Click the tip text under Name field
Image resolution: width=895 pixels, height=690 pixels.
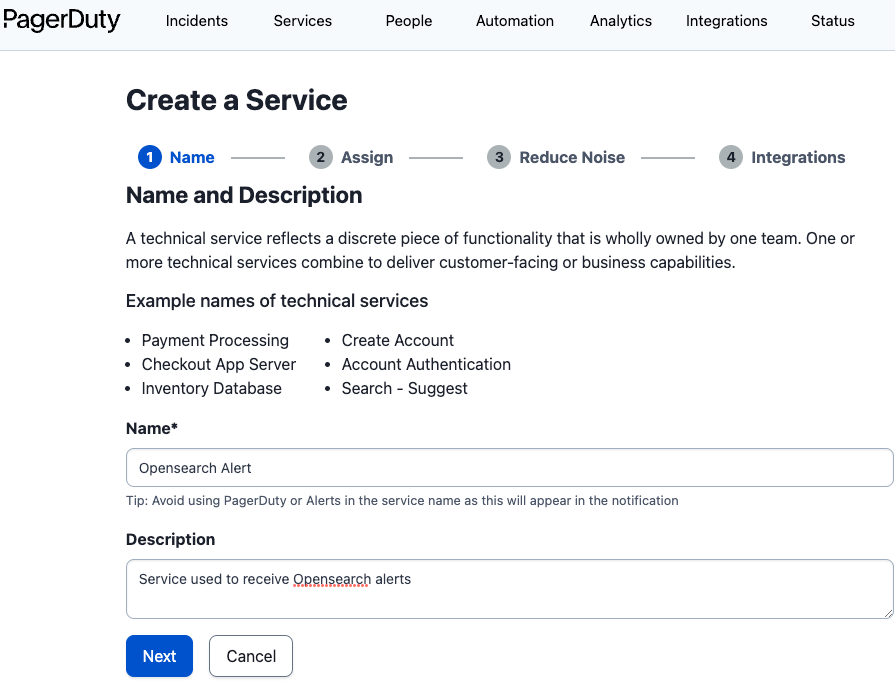tap(402, 501)
